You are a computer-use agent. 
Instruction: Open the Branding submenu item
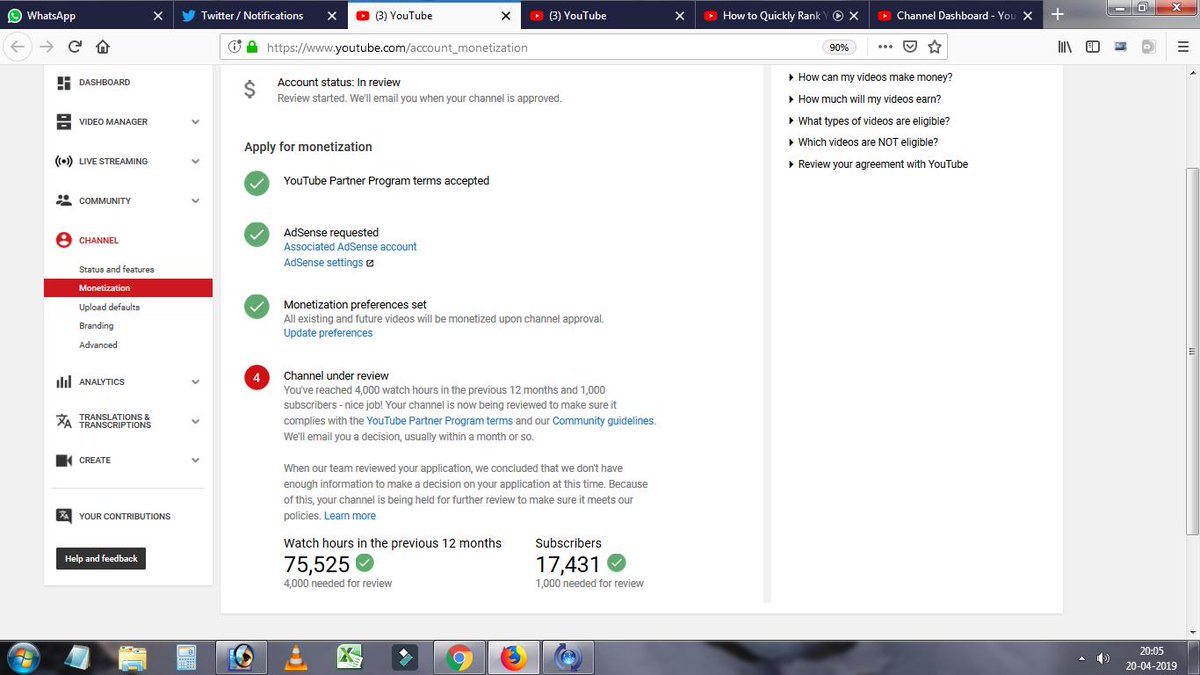tap(97, 326)
